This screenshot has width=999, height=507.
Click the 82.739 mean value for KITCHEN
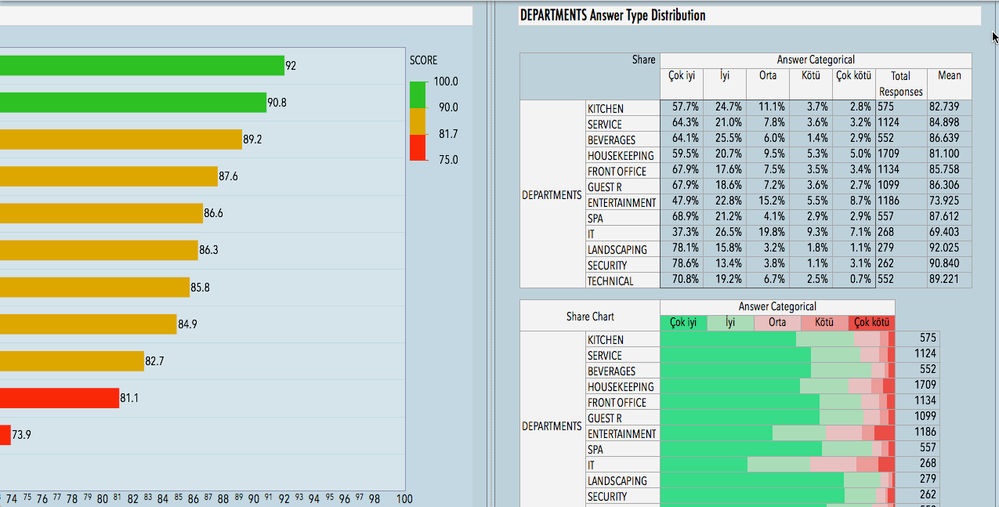pos(949,108)
